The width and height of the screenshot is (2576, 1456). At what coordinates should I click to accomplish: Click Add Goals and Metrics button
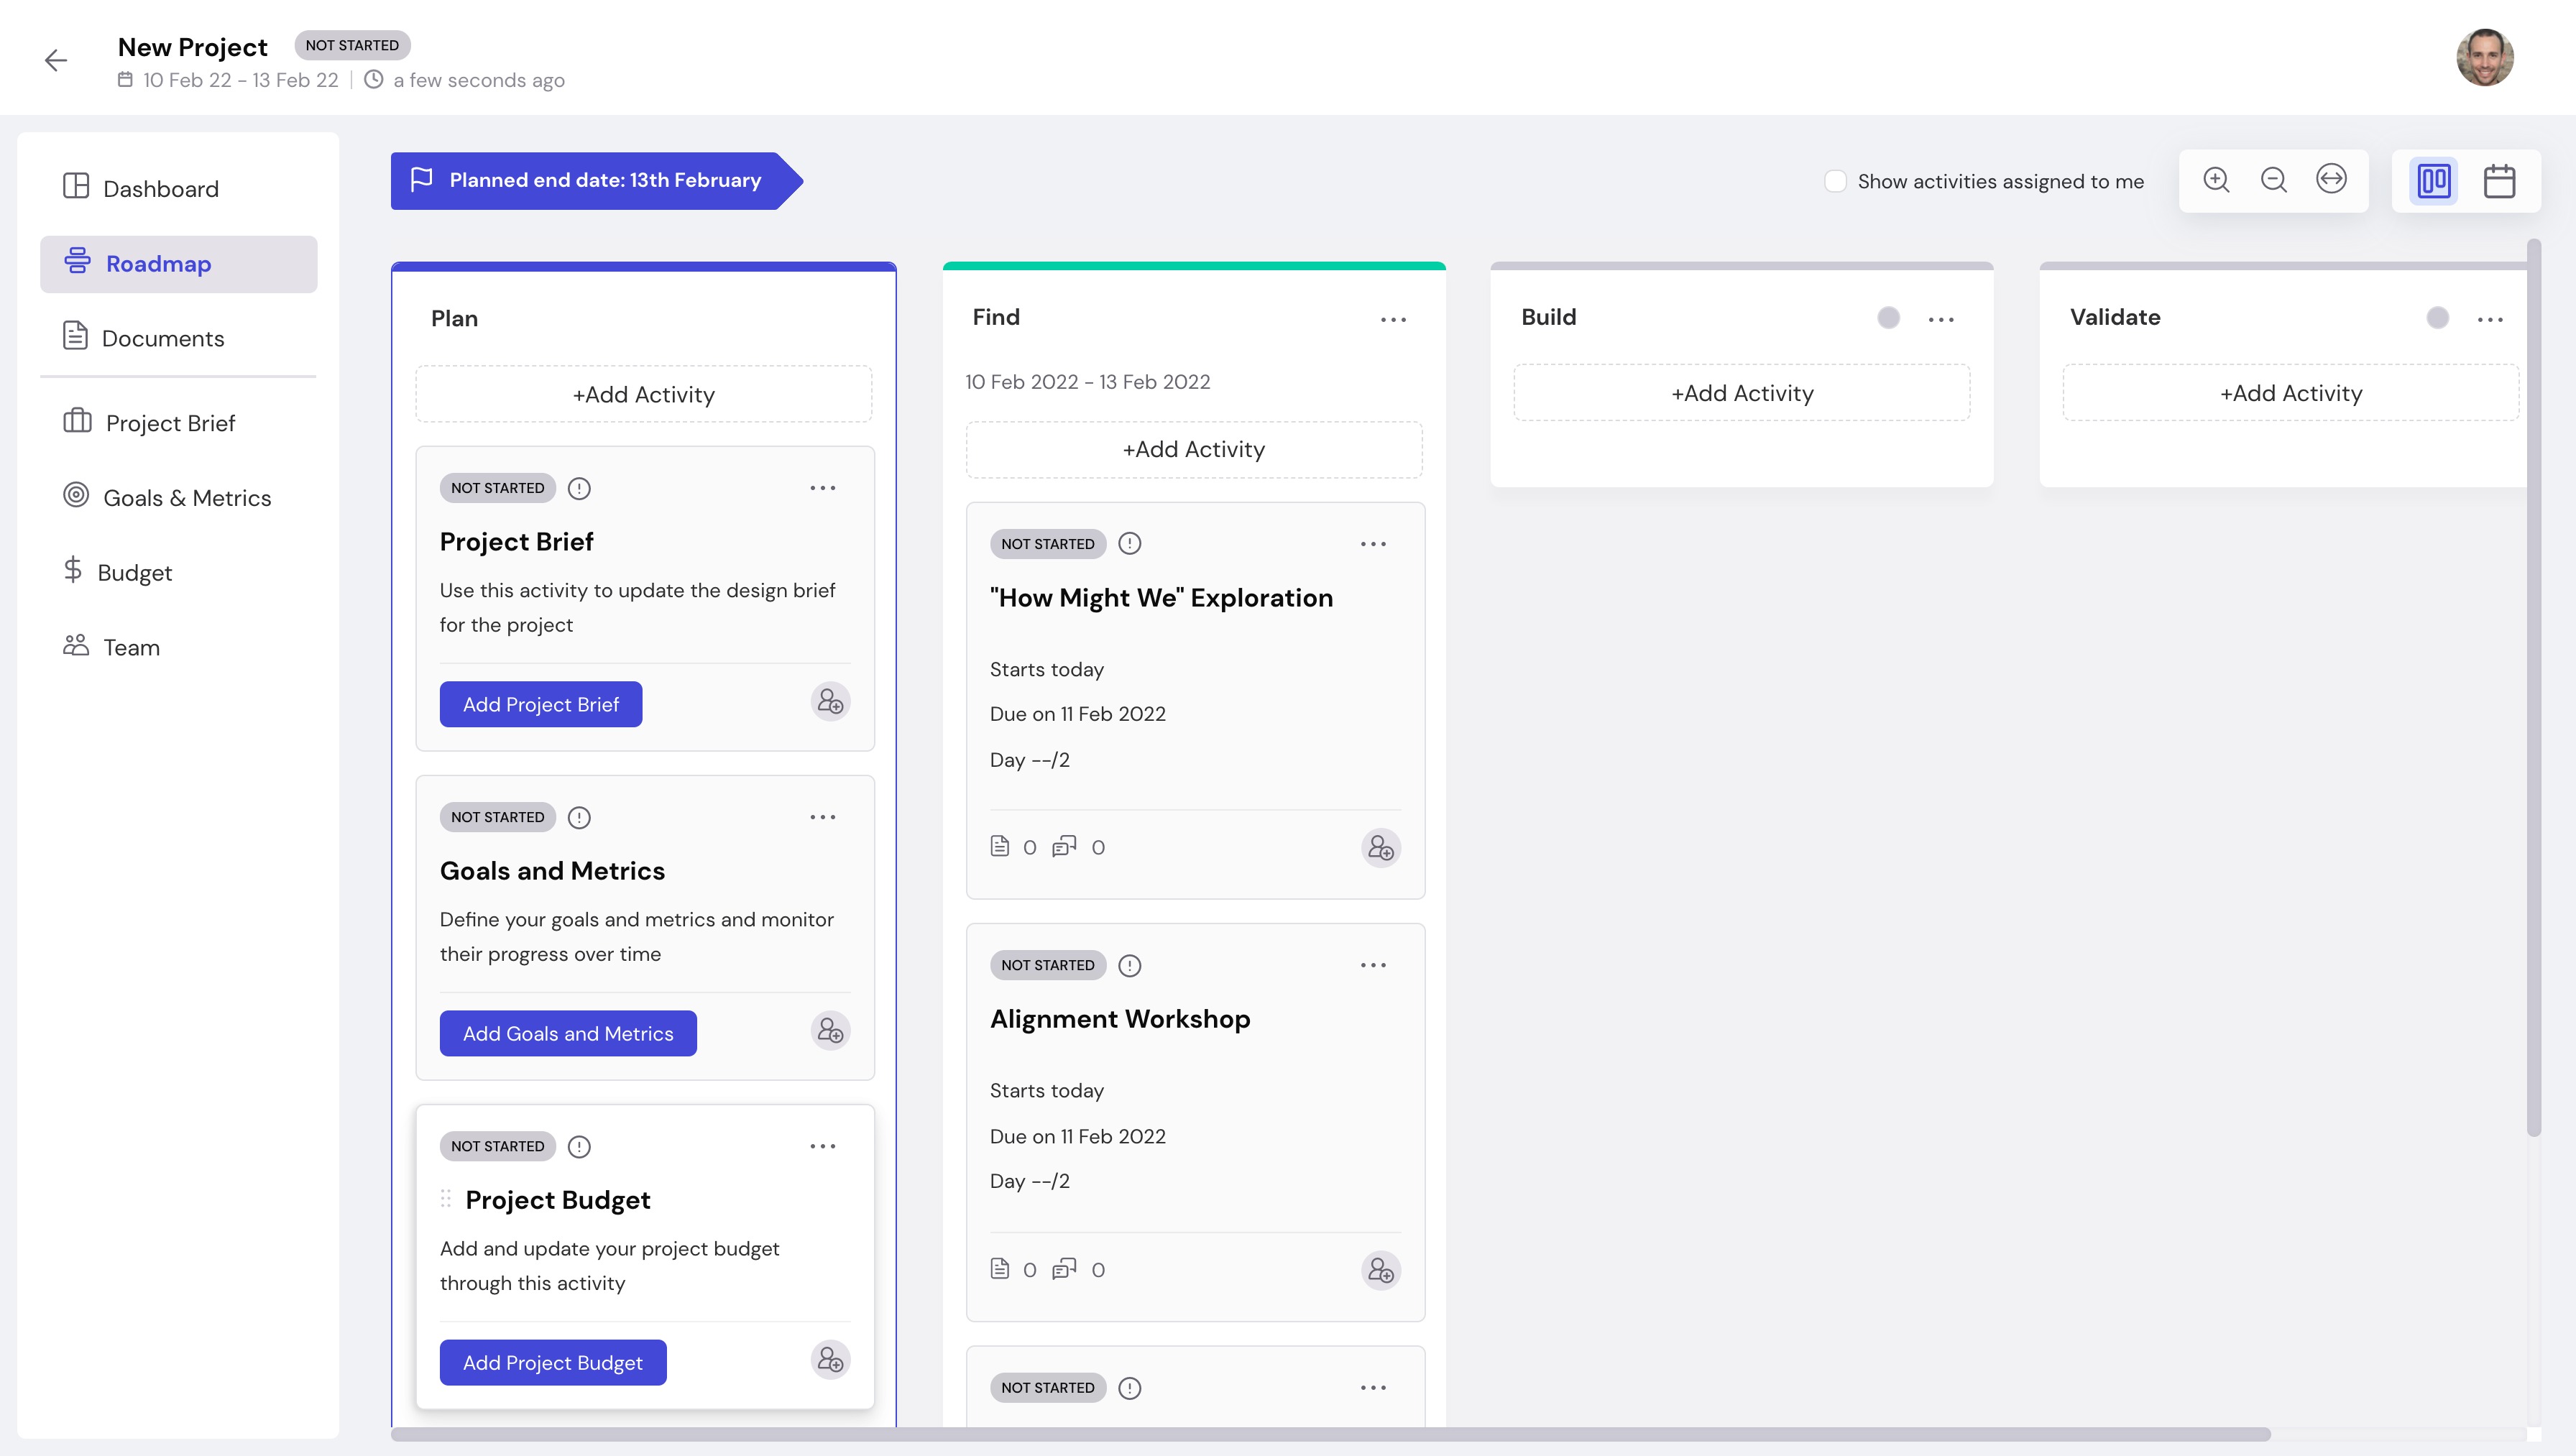pos(568,1033)
